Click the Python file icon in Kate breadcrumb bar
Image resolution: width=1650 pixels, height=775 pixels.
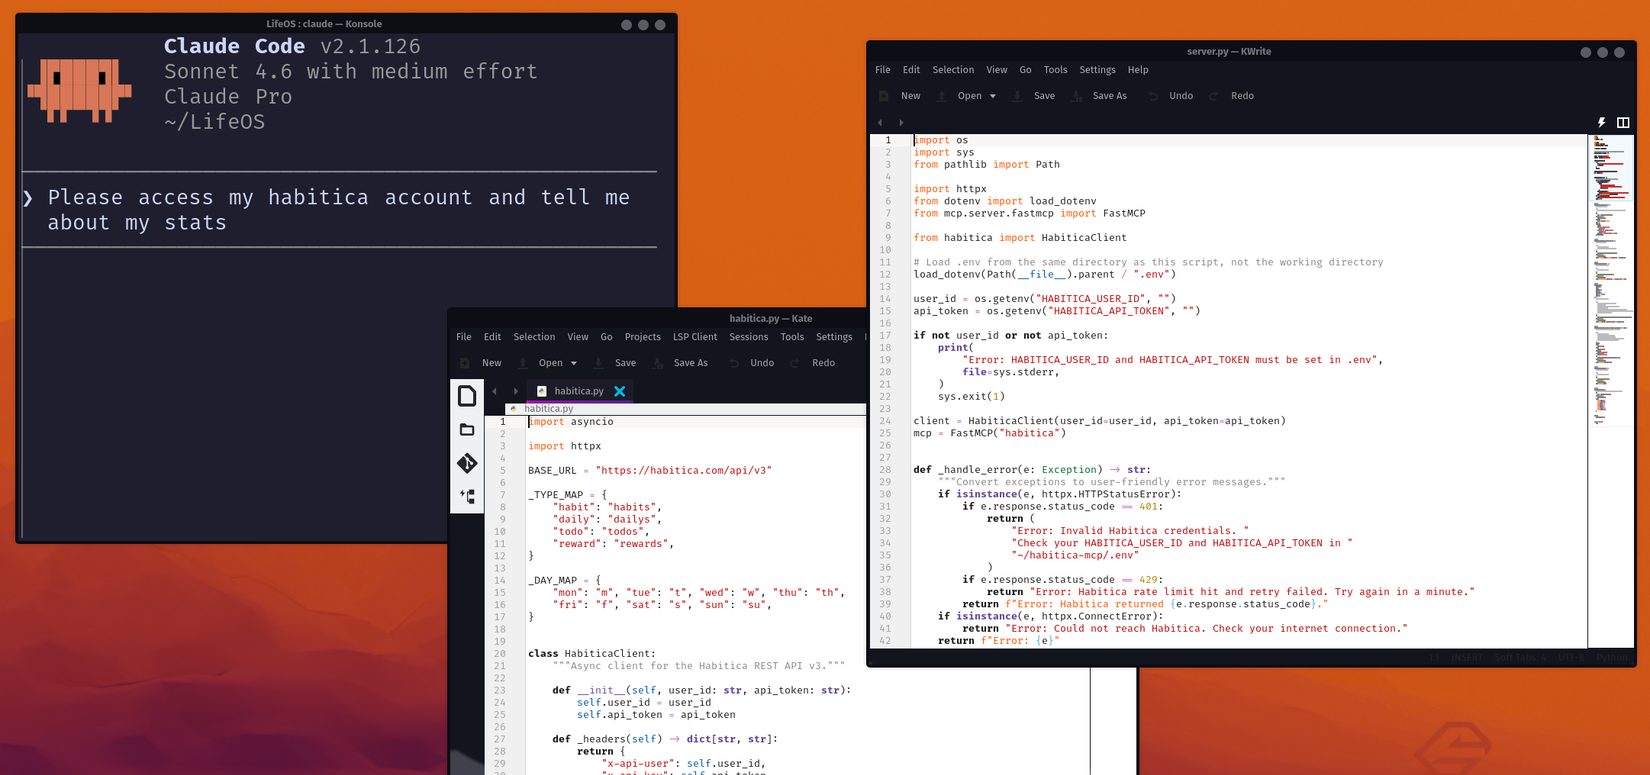pos(513,409)
